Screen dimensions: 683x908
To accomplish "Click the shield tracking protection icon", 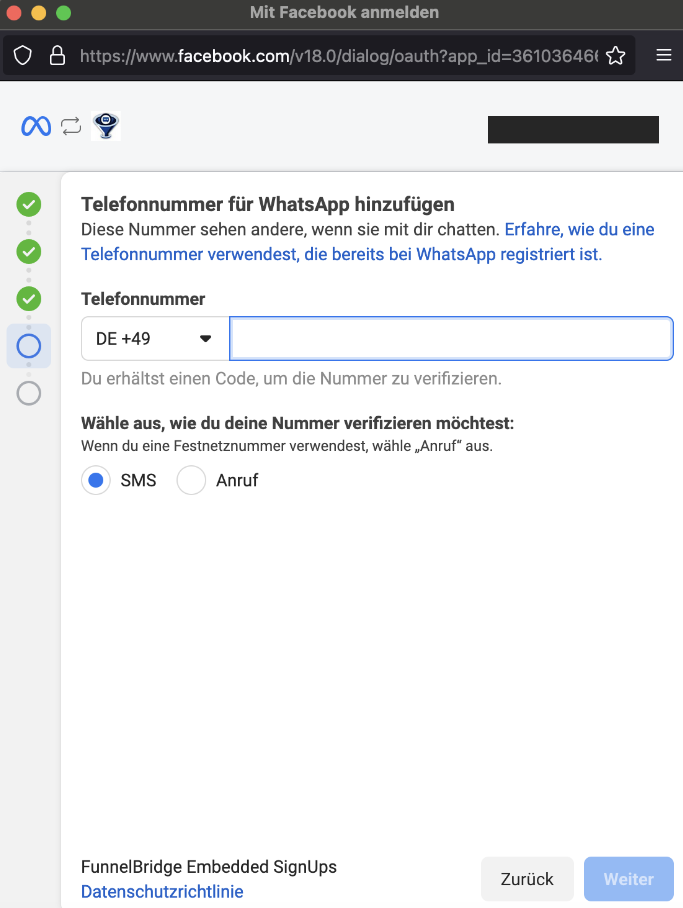I will 23,55.
